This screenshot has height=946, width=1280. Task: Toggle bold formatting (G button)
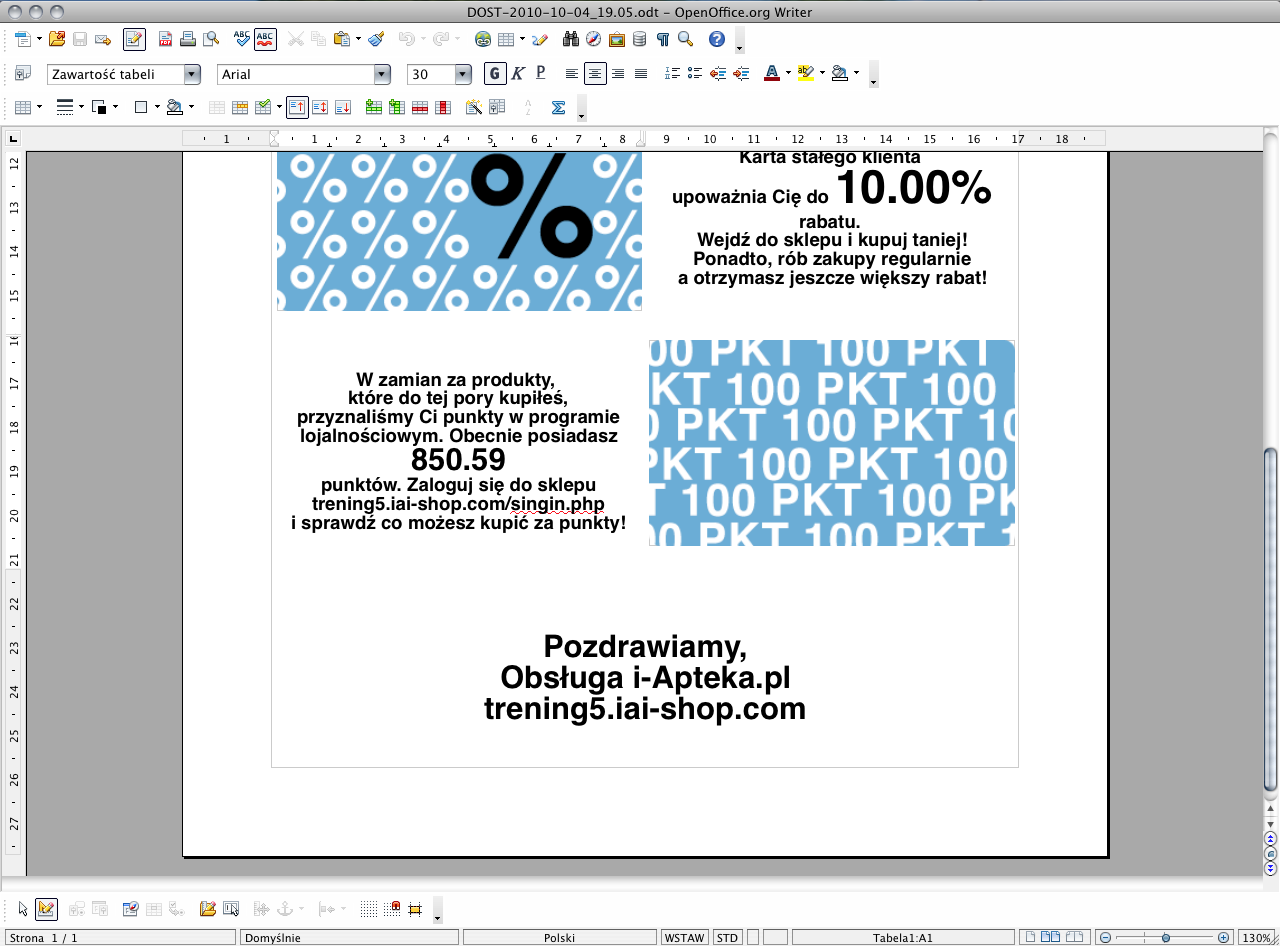494,73
